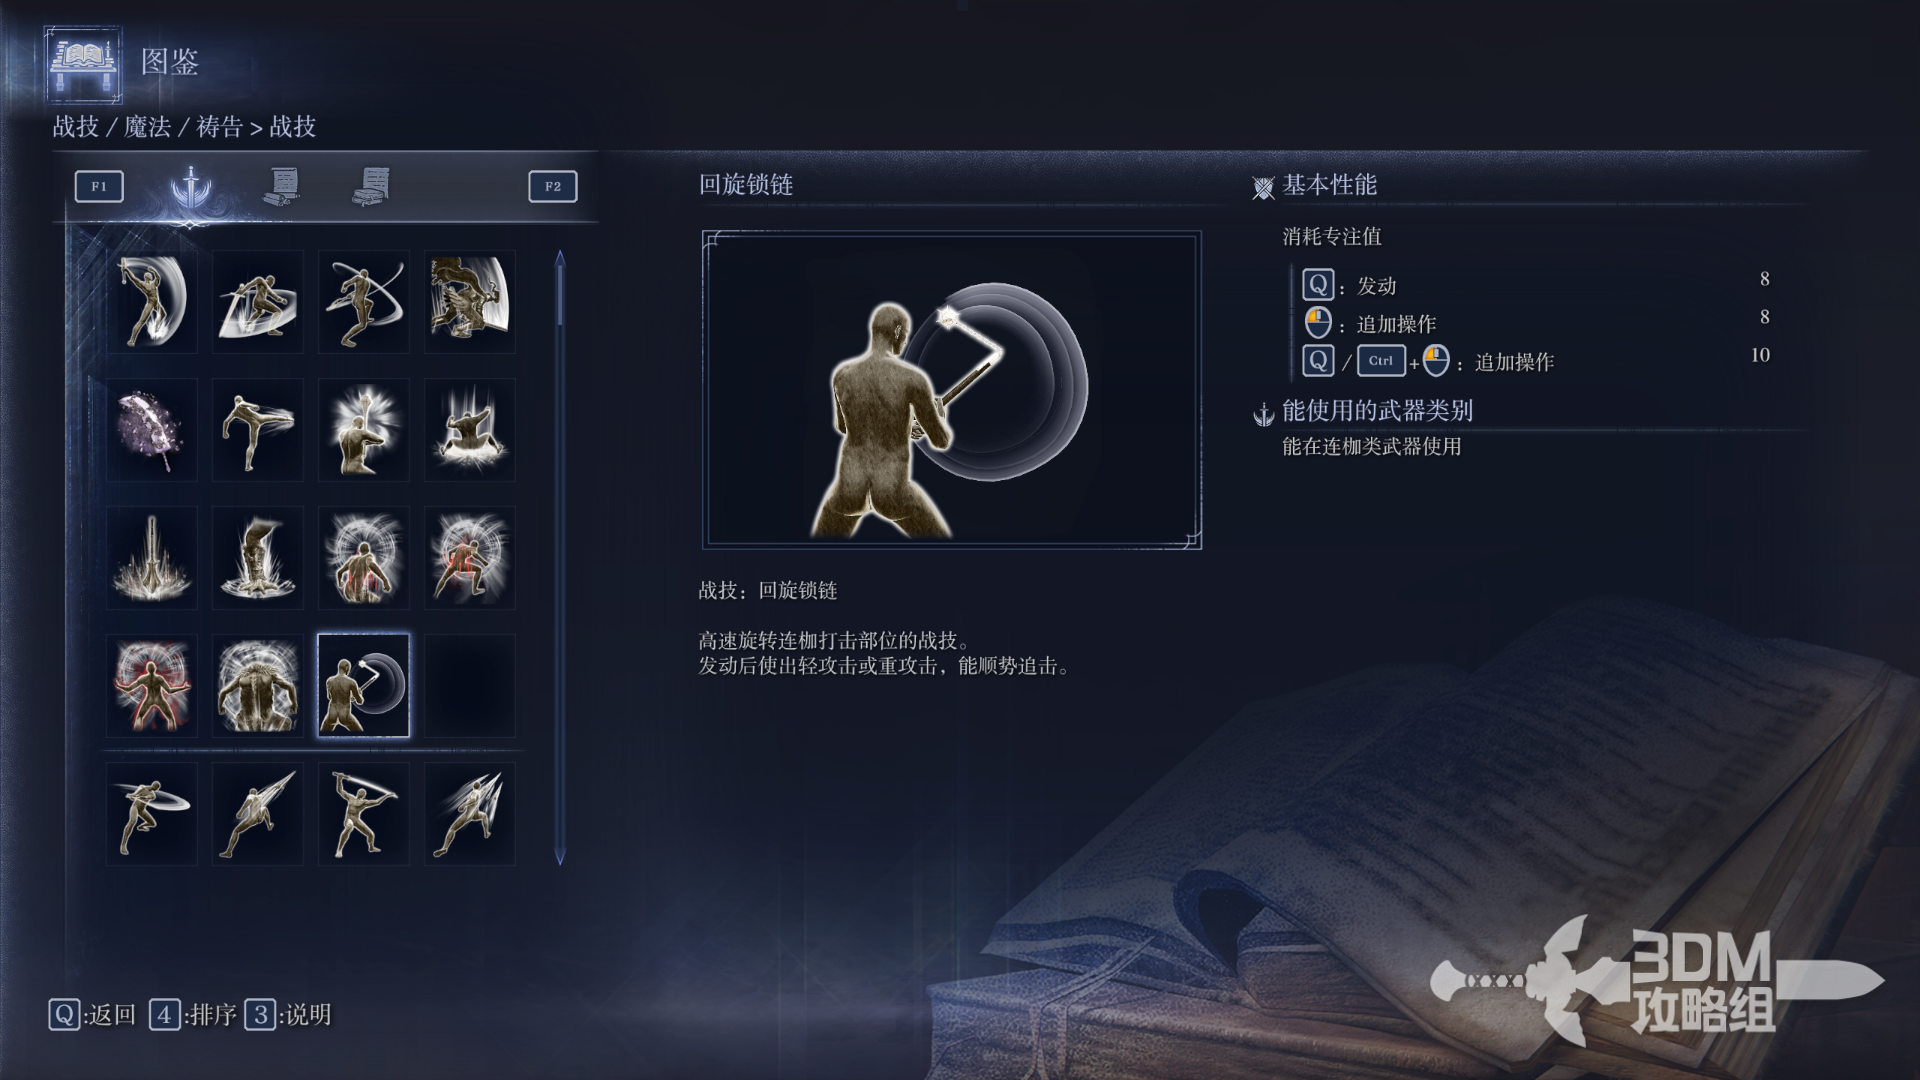Select the first top-row swinging slash skill icon
This screenshot has height=1080, width=1920.
(152, 302)
